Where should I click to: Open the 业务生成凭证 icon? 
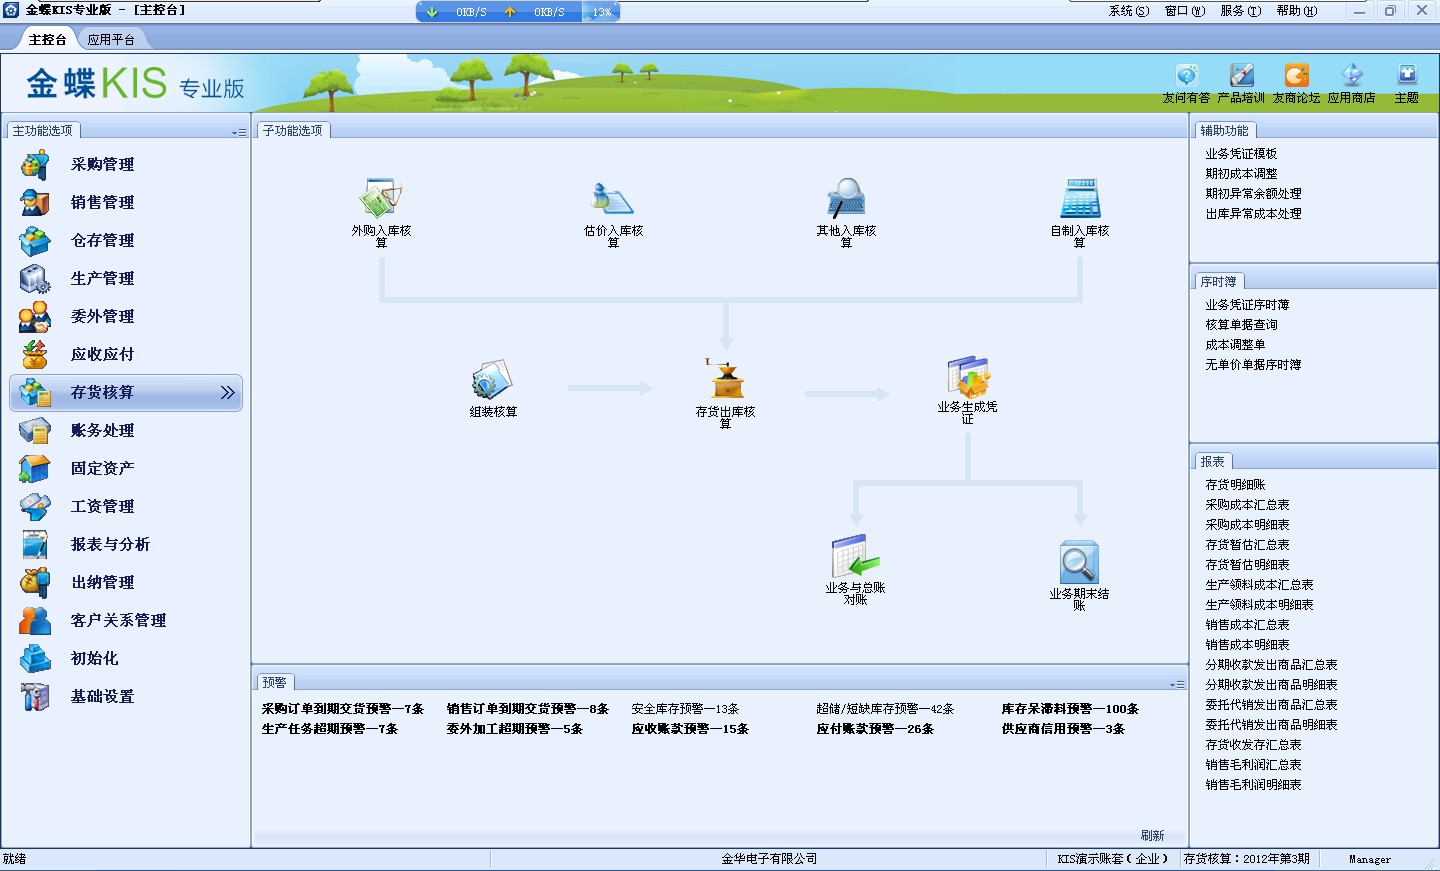(968, 377)
